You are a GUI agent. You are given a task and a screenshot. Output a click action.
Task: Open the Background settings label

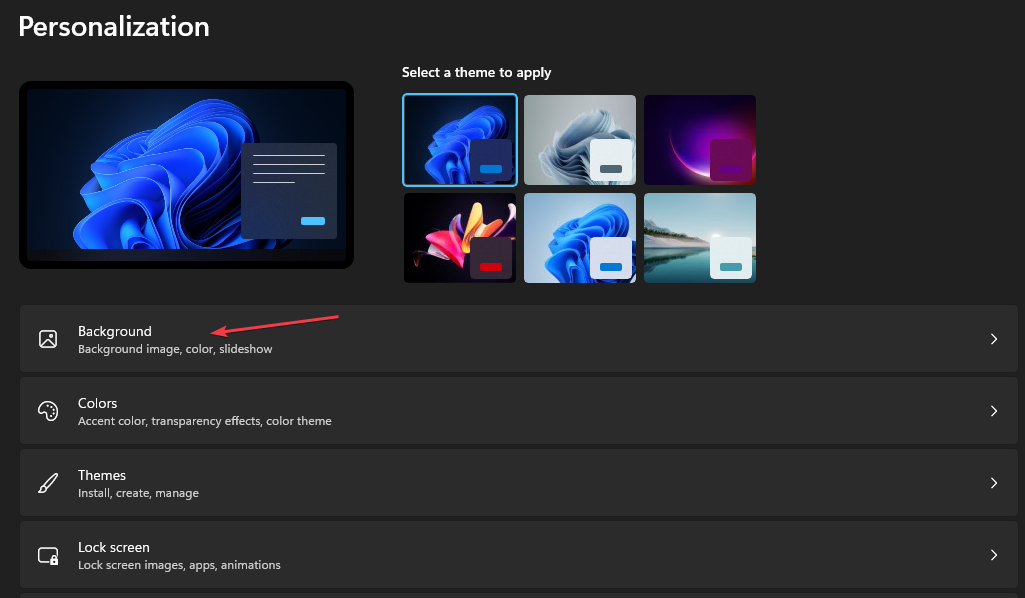tap(114, 331)
